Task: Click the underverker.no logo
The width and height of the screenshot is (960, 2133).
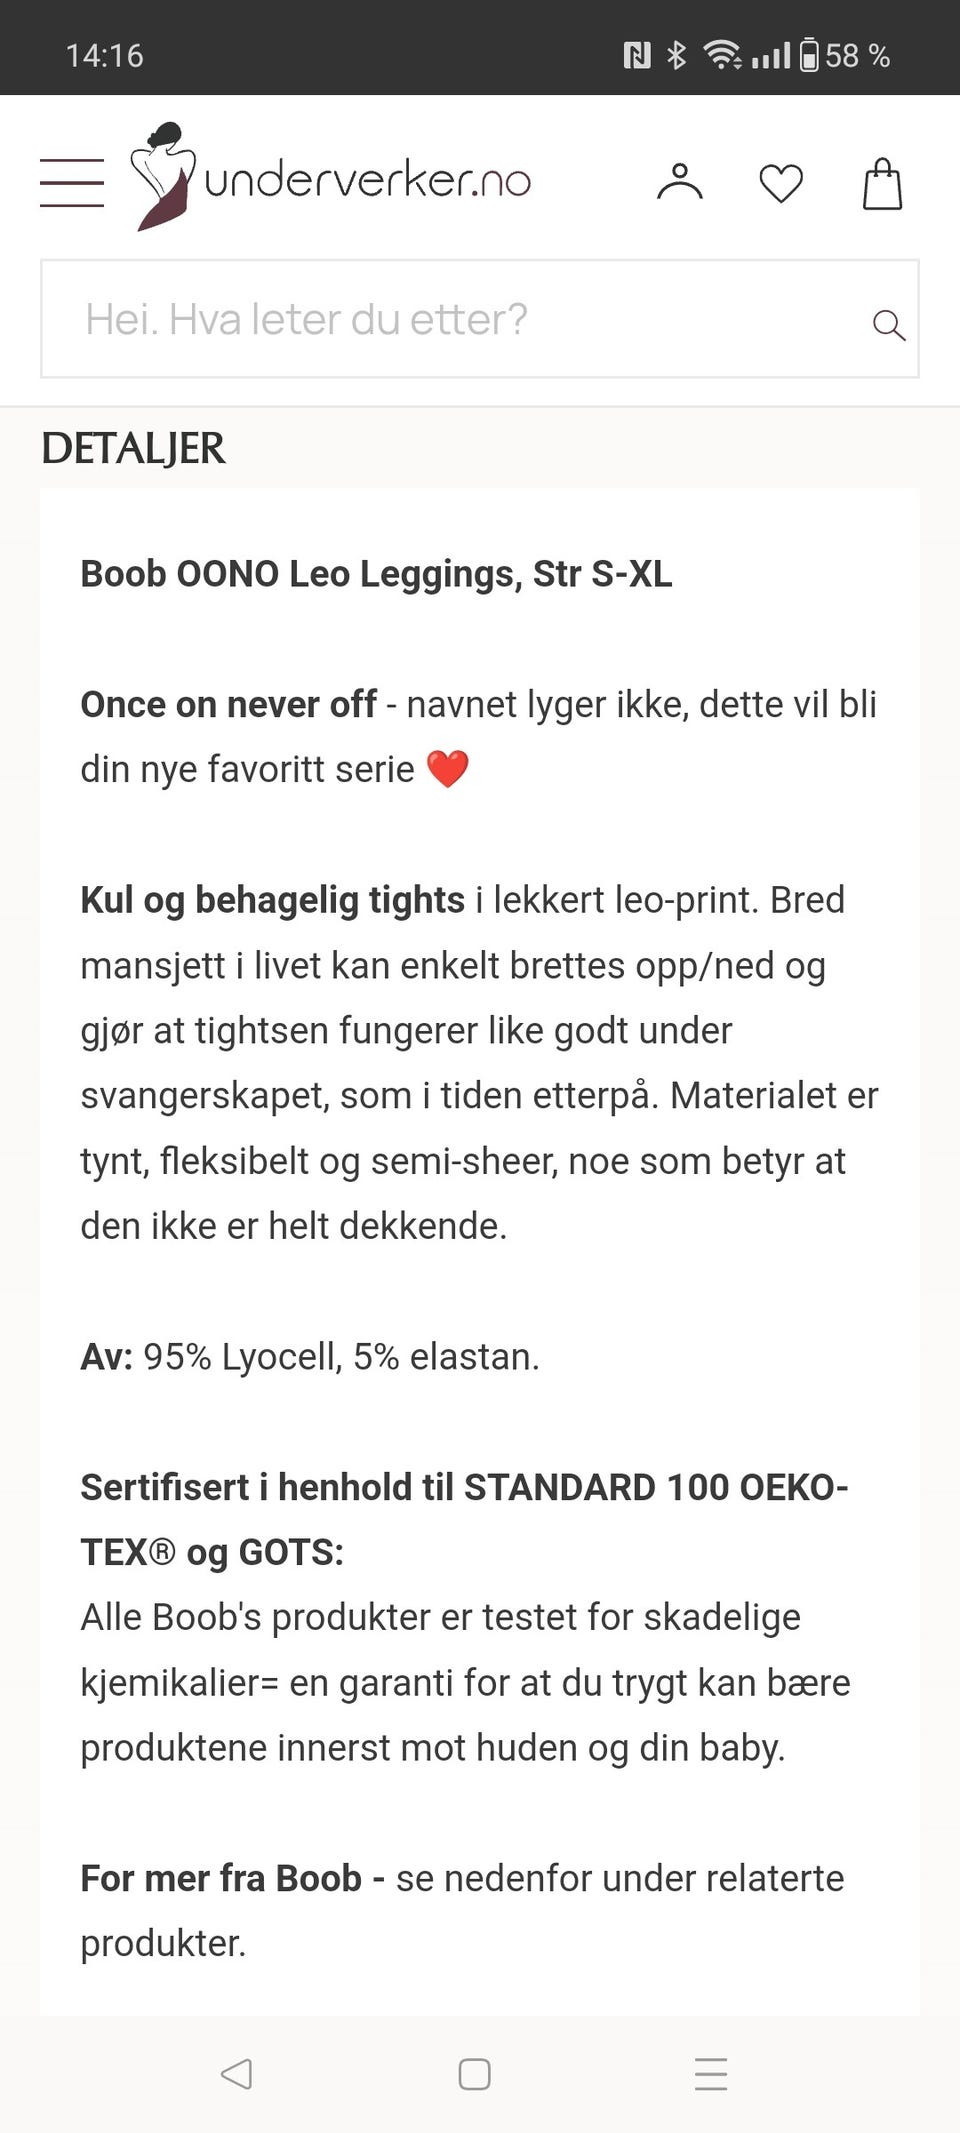Action: coord(332,179)
